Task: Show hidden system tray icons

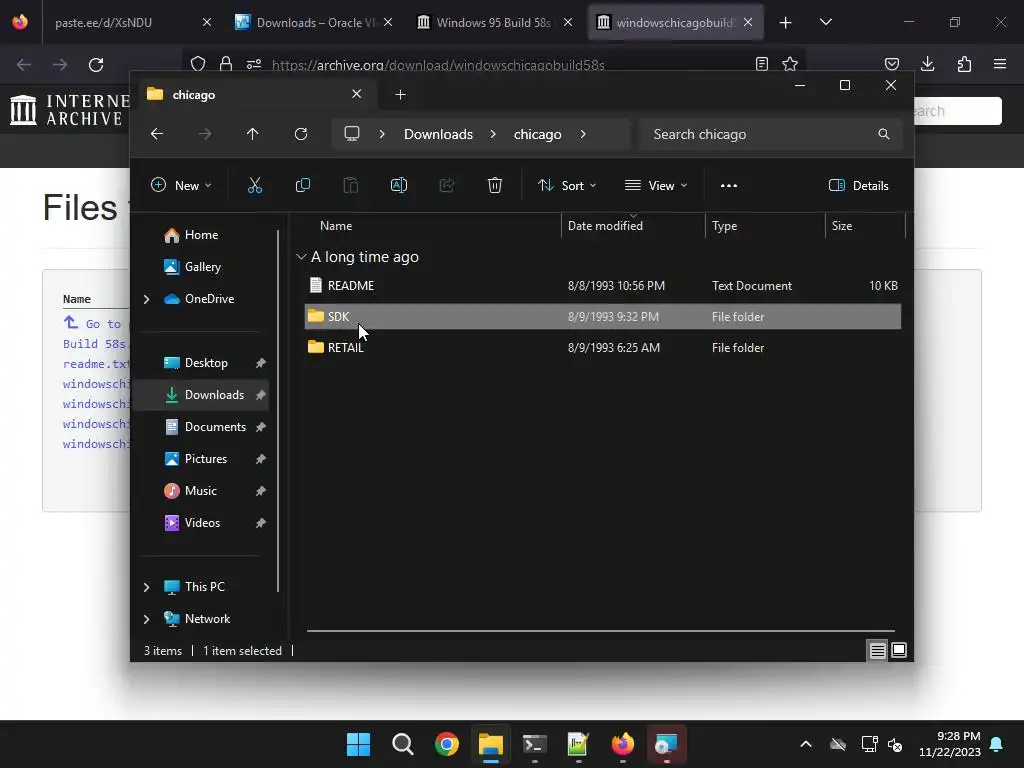Action: (x=806, y=744)
